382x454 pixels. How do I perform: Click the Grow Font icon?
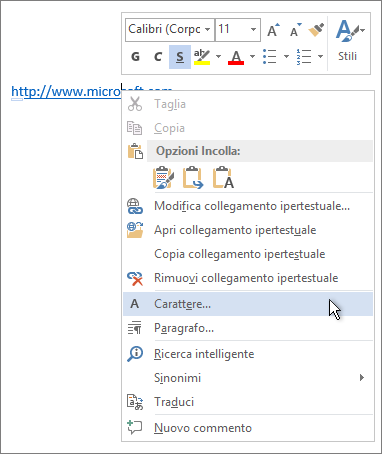[274, 30]
